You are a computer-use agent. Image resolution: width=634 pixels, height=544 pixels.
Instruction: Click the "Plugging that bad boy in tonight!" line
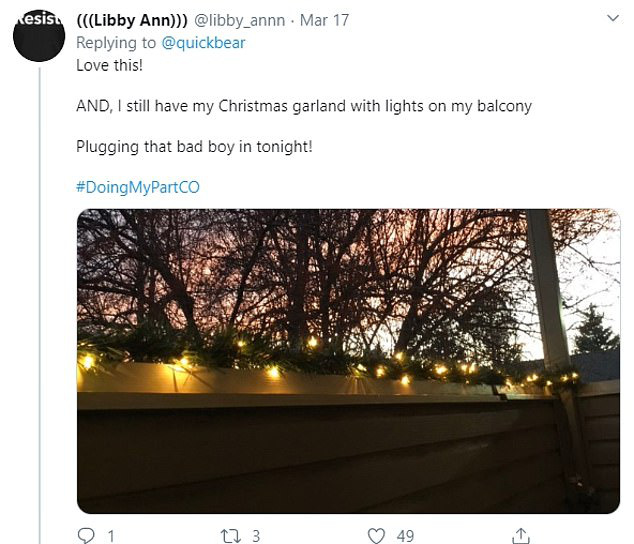click(194, 146)
